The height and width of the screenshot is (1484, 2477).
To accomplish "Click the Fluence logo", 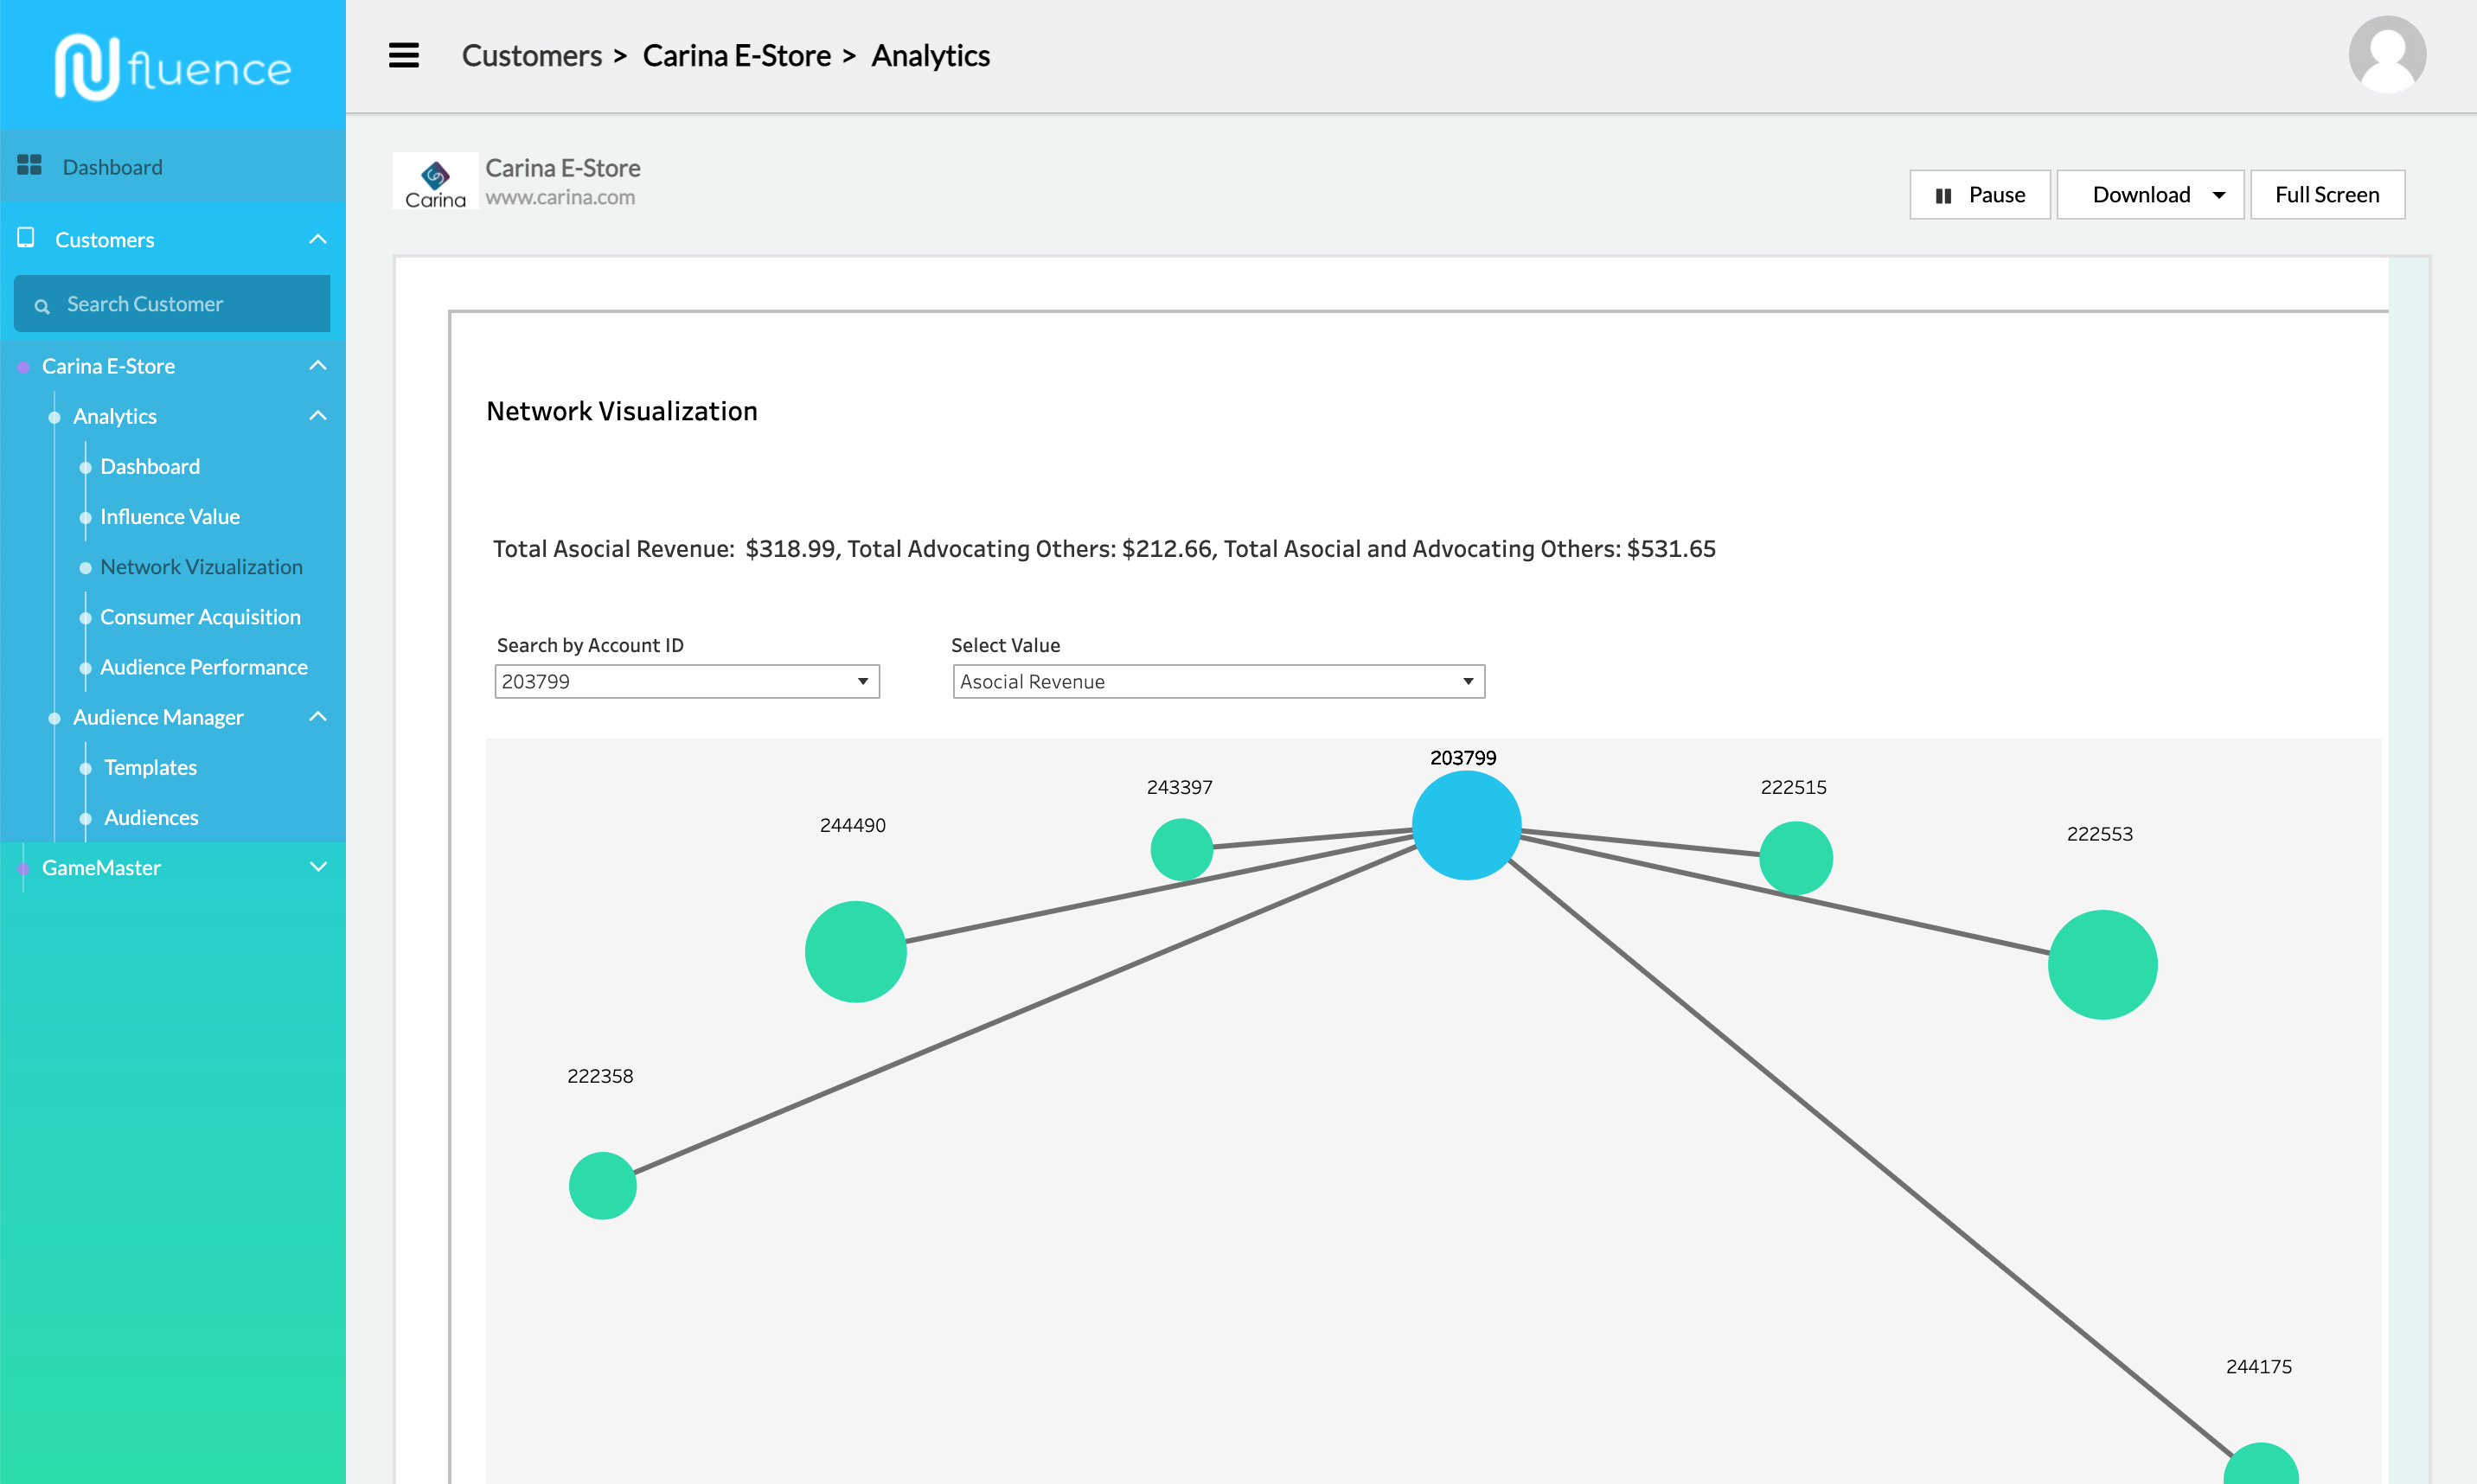I will tap(172, 67).
